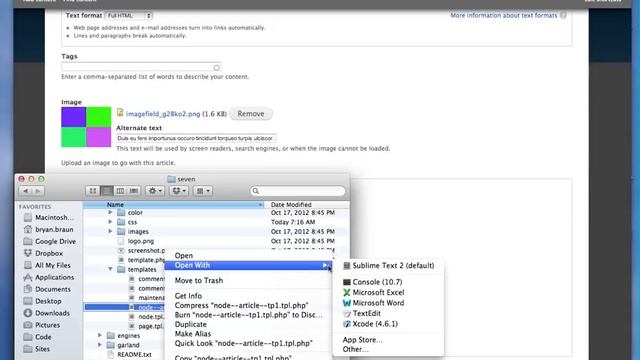The height and width of the screenshot is (360, 640).
Task: Expand the css folder
Action: pyautogui.click(x=110, y=222)
